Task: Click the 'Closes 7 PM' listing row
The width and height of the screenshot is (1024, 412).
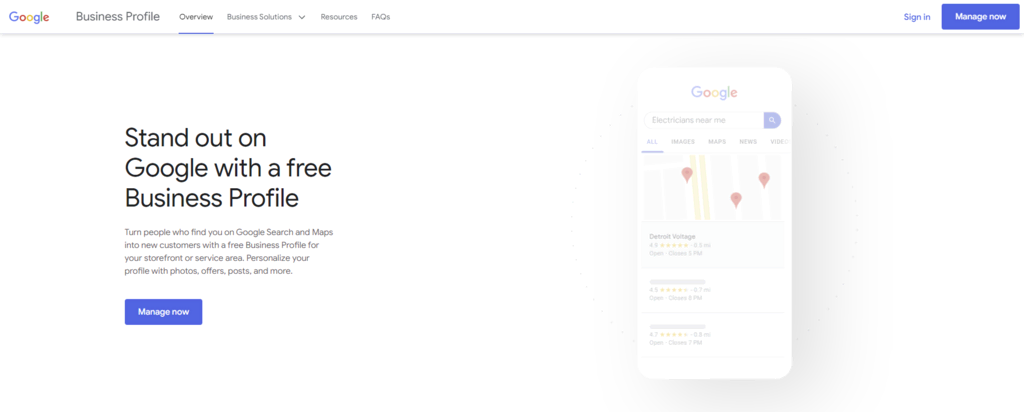Action: (713, 335)
